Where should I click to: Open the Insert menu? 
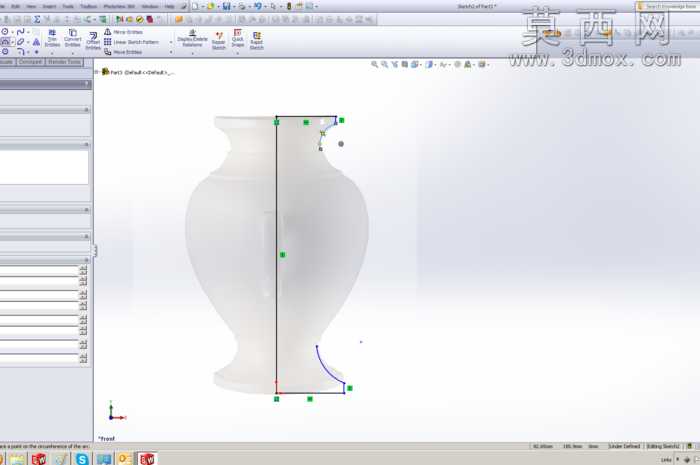(49, 6)
